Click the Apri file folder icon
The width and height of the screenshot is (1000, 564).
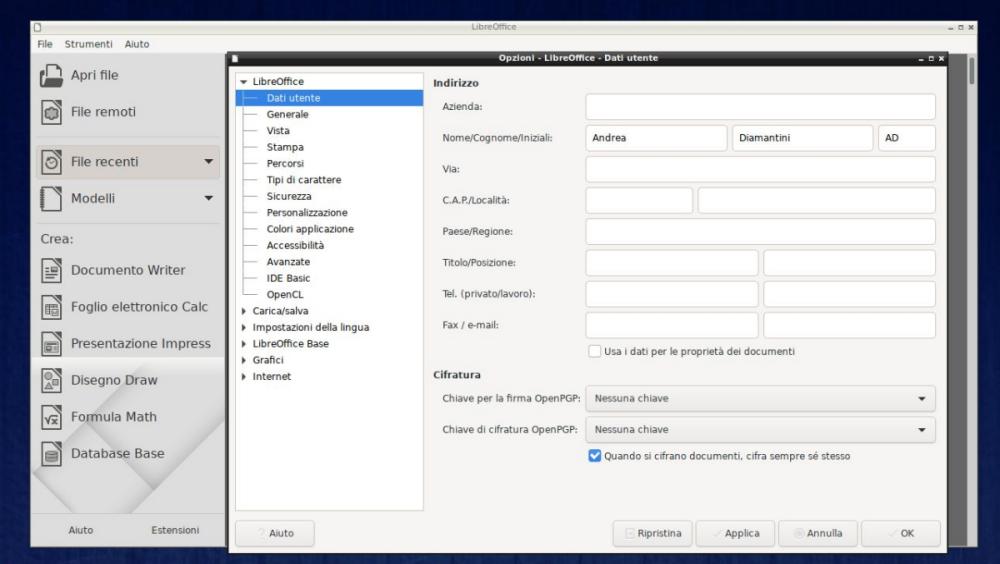51,75
